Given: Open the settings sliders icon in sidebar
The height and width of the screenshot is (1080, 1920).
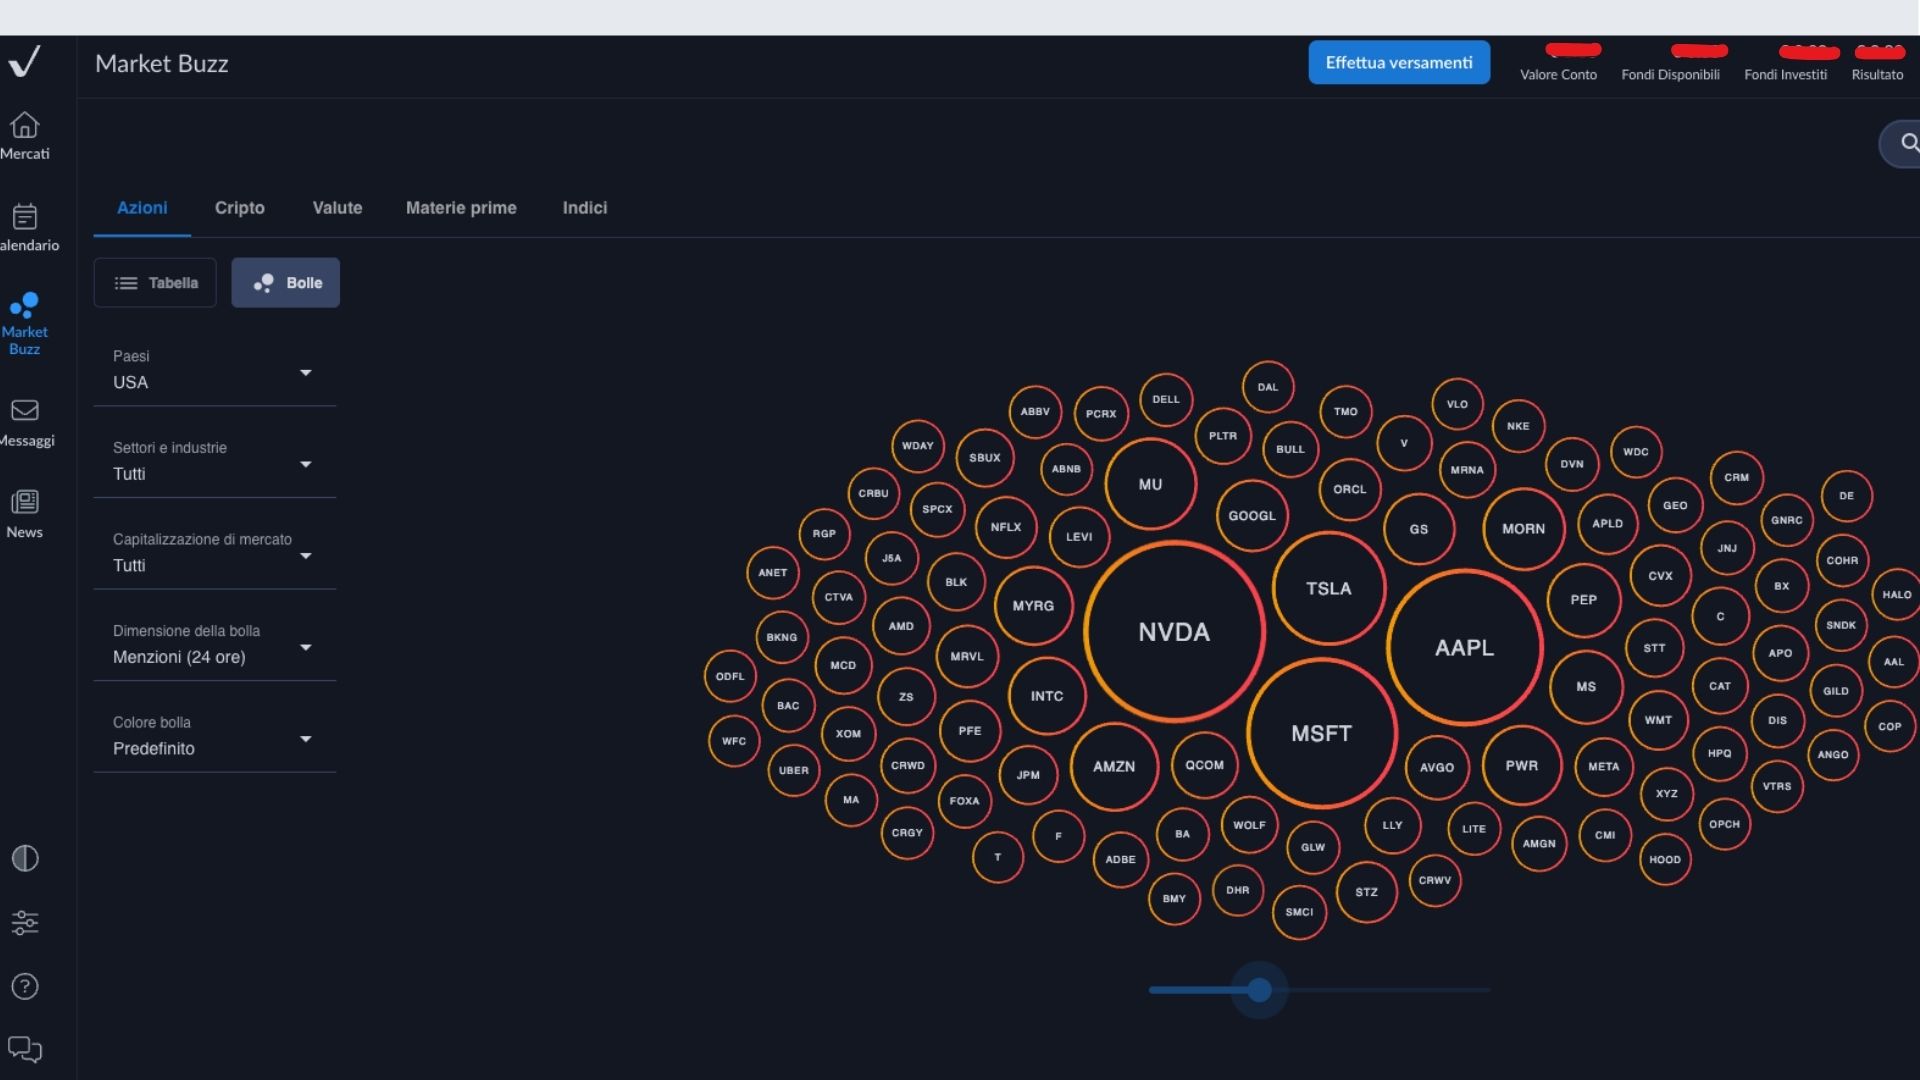Looking at the screenshot, I should 25,922.
